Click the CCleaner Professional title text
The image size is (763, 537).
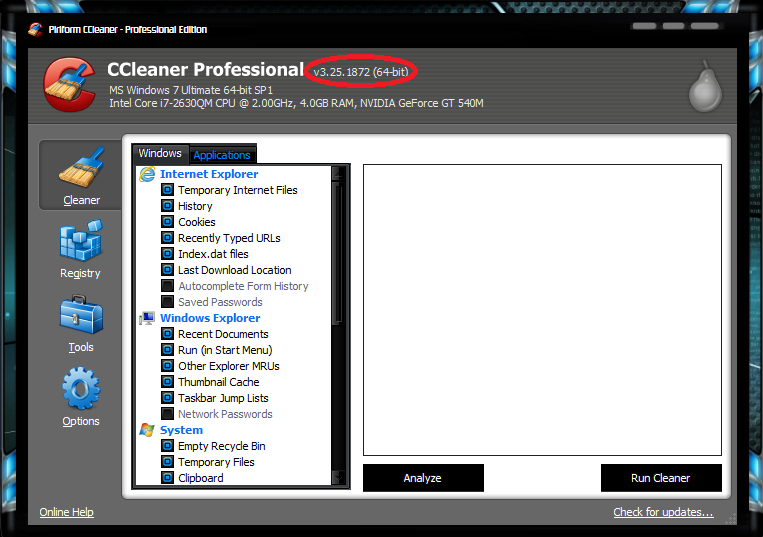(205, 70)
